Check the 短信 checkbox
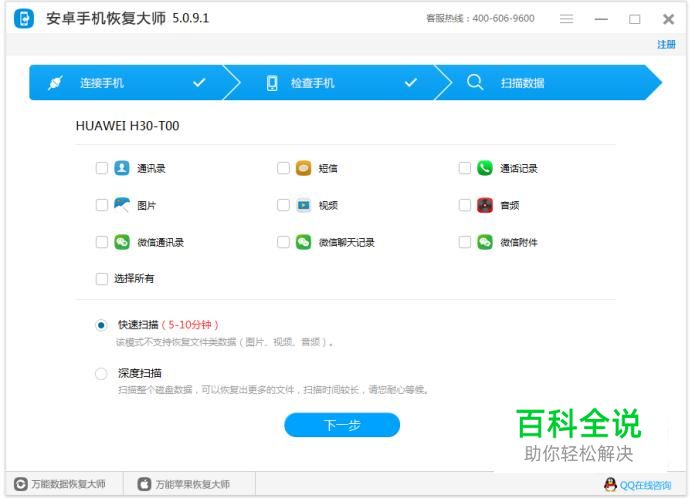This screenshot has height=498, width=692. click(283, 168)
